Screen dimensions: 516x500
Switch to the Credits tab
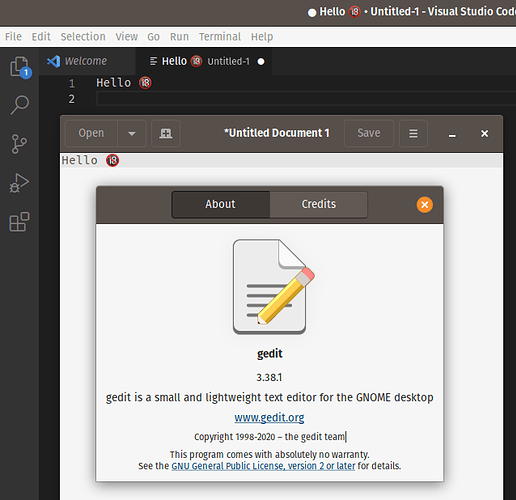(319, 204)
